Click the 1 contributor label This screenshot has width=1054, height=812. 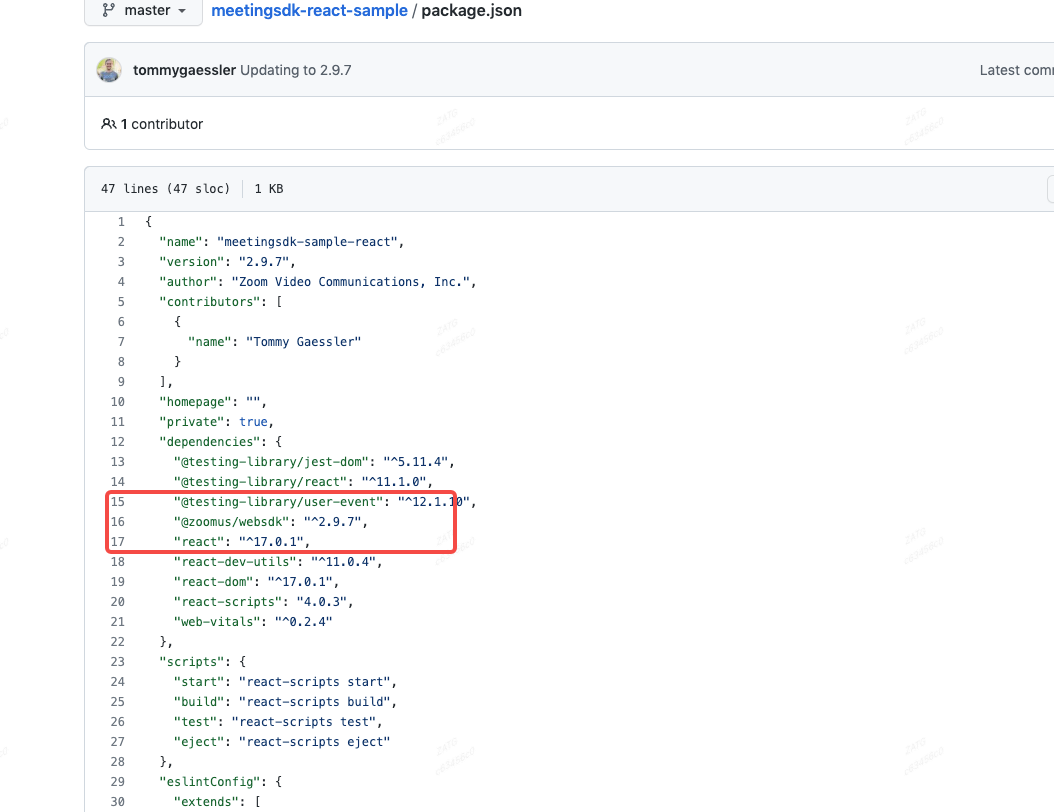162,124
